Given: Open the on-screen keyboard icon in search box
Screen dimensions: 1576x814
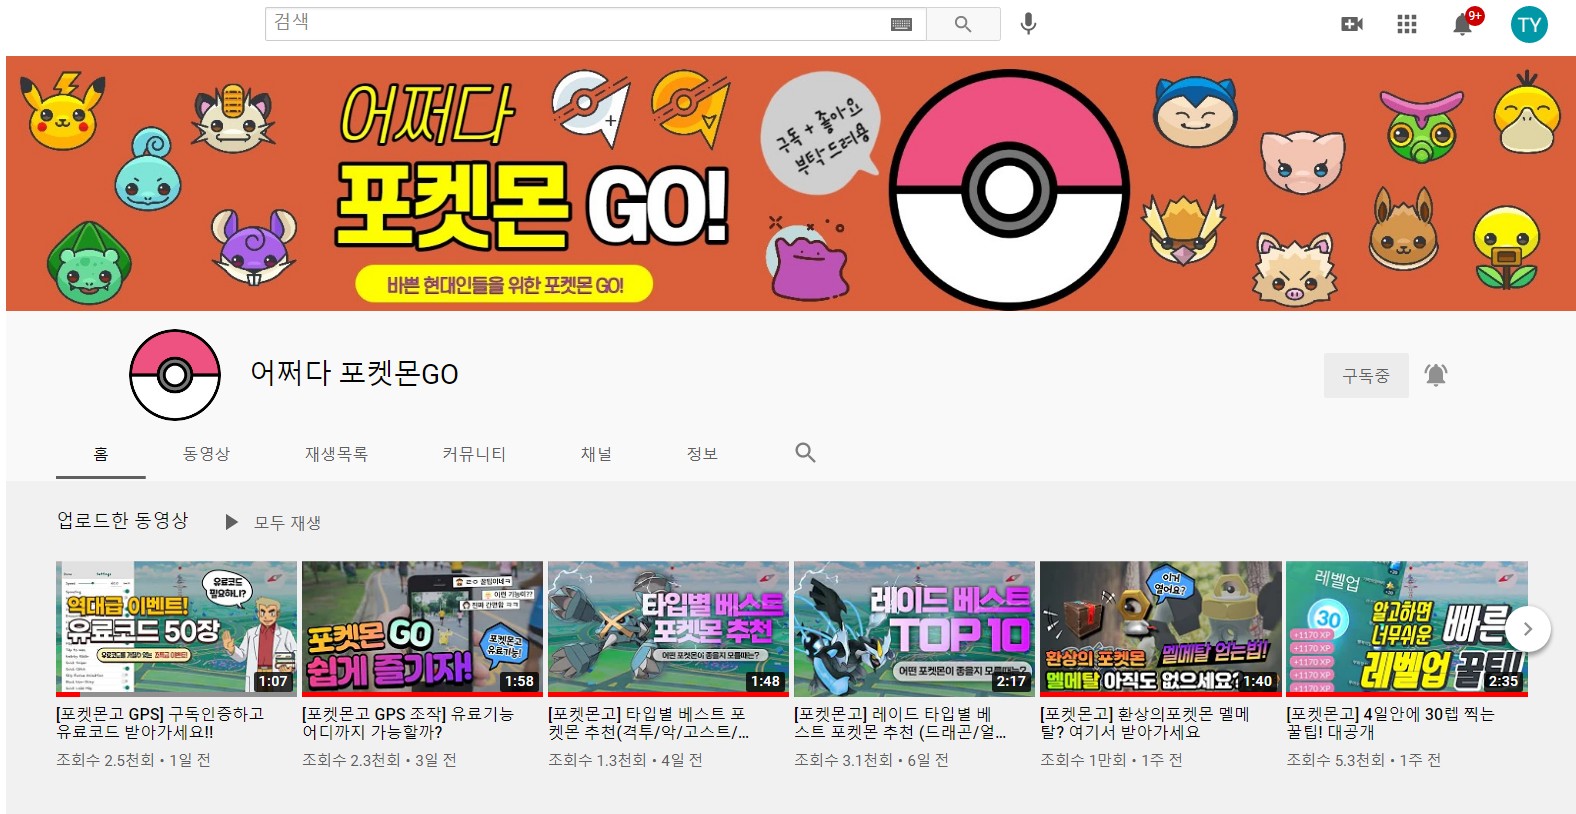Looking at the screenshot, I should coord(901,24).
